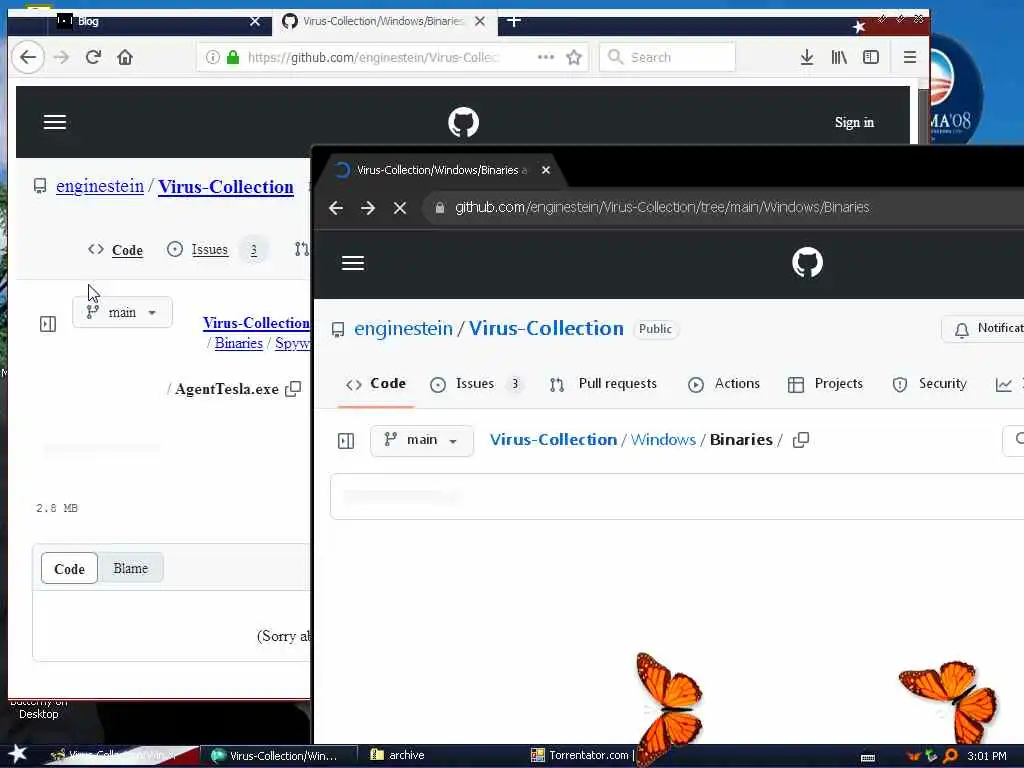Click magnifier icon in system tray

(x=951, y=756)
